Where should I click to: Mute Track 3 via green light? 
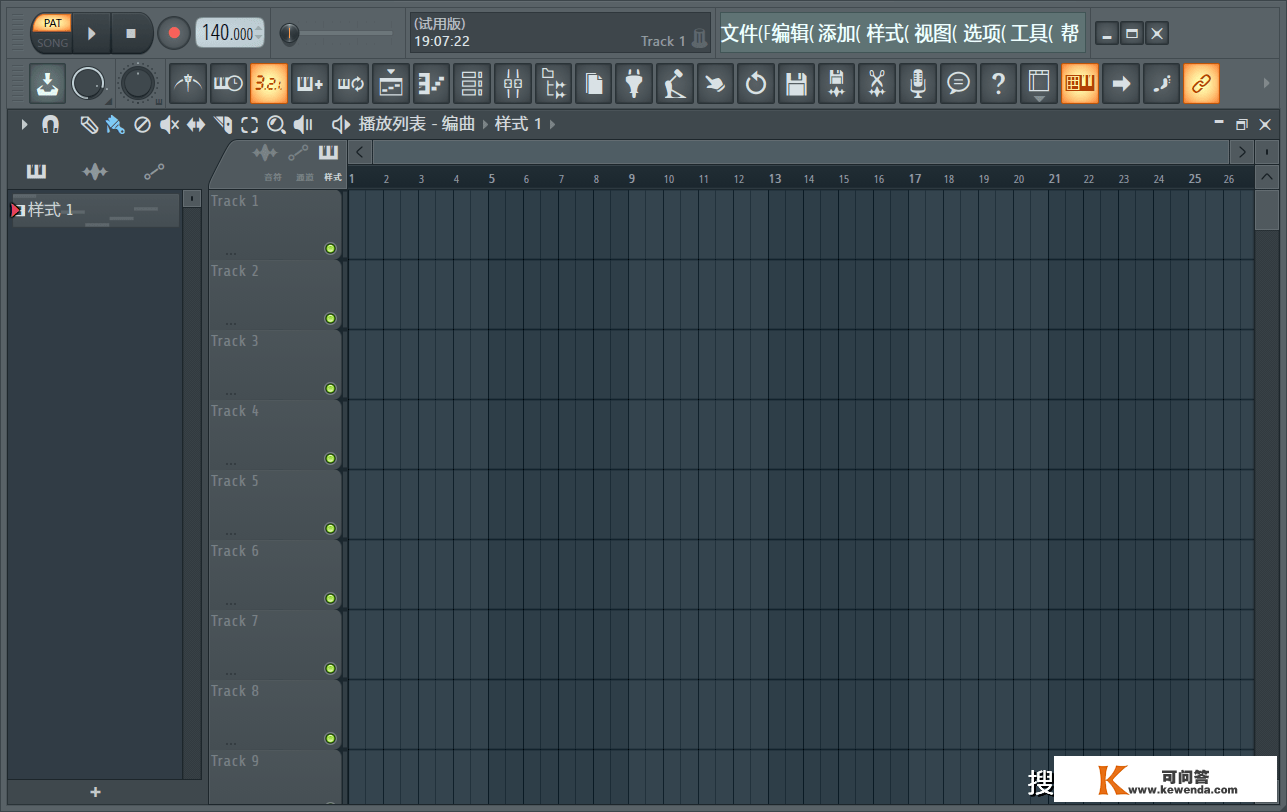[331, 388]
